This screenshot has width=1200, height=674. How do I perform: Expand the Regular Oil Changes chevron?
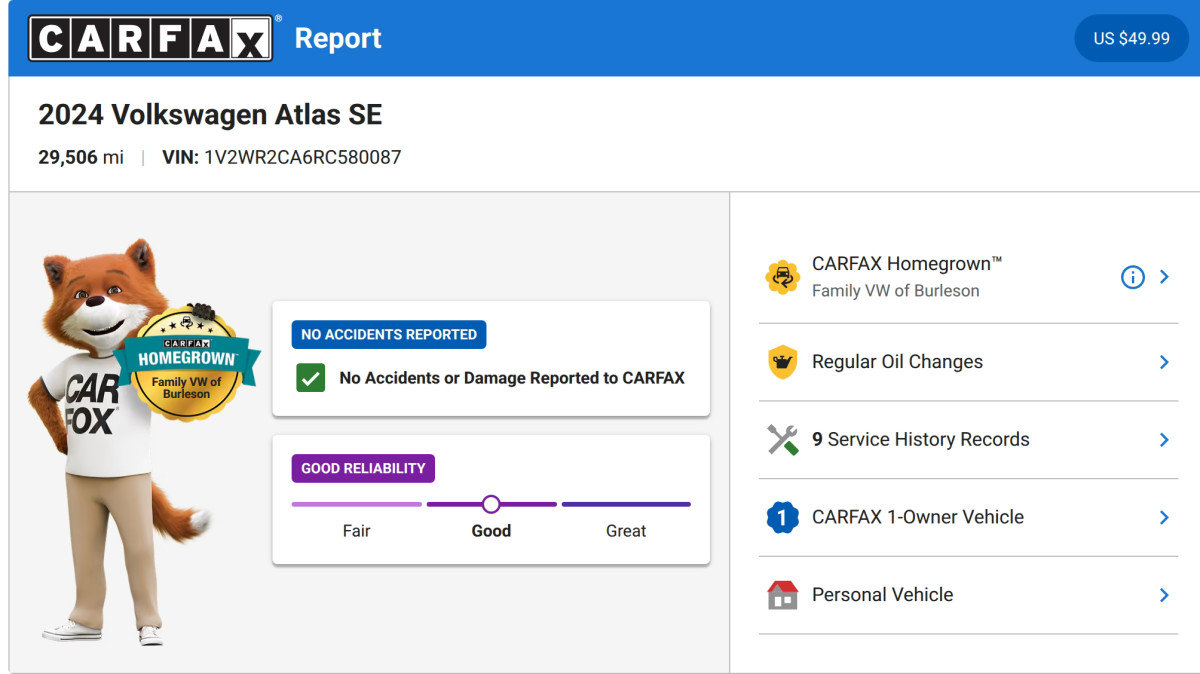click(x=1164, y=362)
